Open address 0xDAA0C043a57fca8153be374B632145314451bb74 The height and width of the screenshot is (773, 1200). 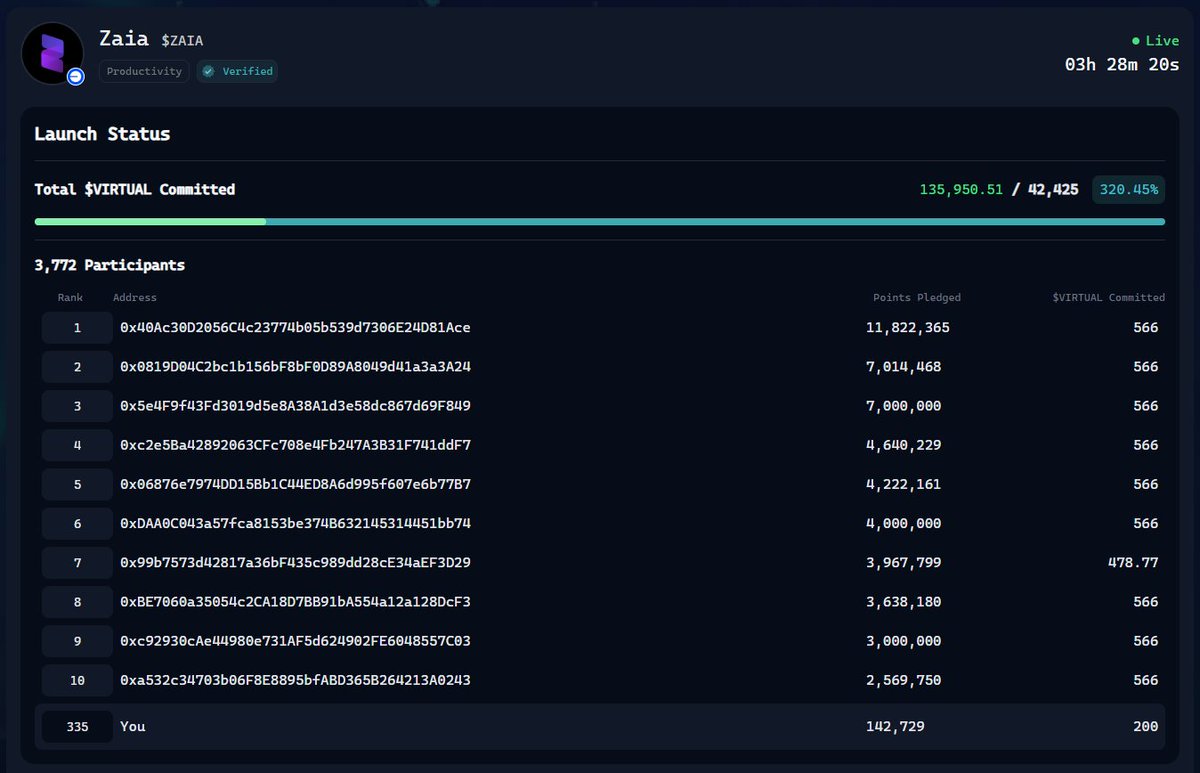pyautogui.click(x=295, y=523)
